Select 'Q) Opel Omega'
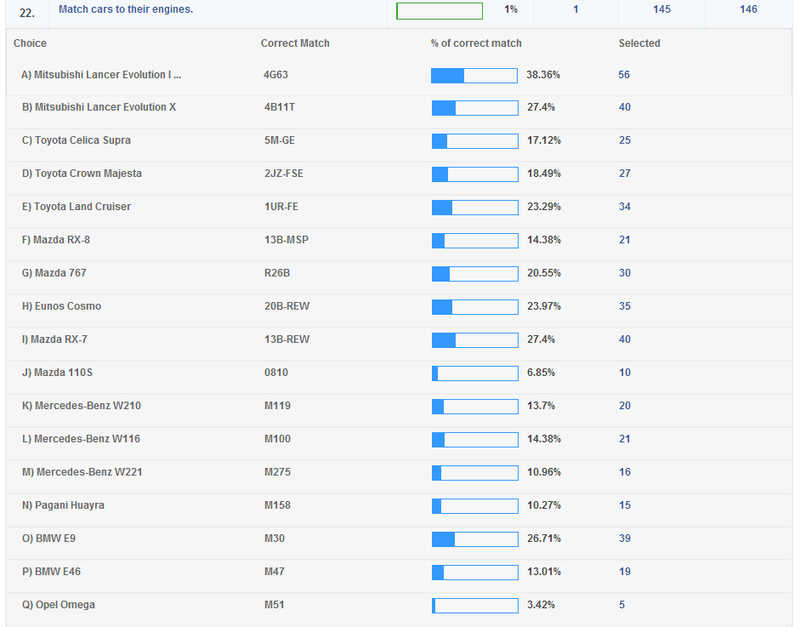The image size is (800, 627). point(58,605)
